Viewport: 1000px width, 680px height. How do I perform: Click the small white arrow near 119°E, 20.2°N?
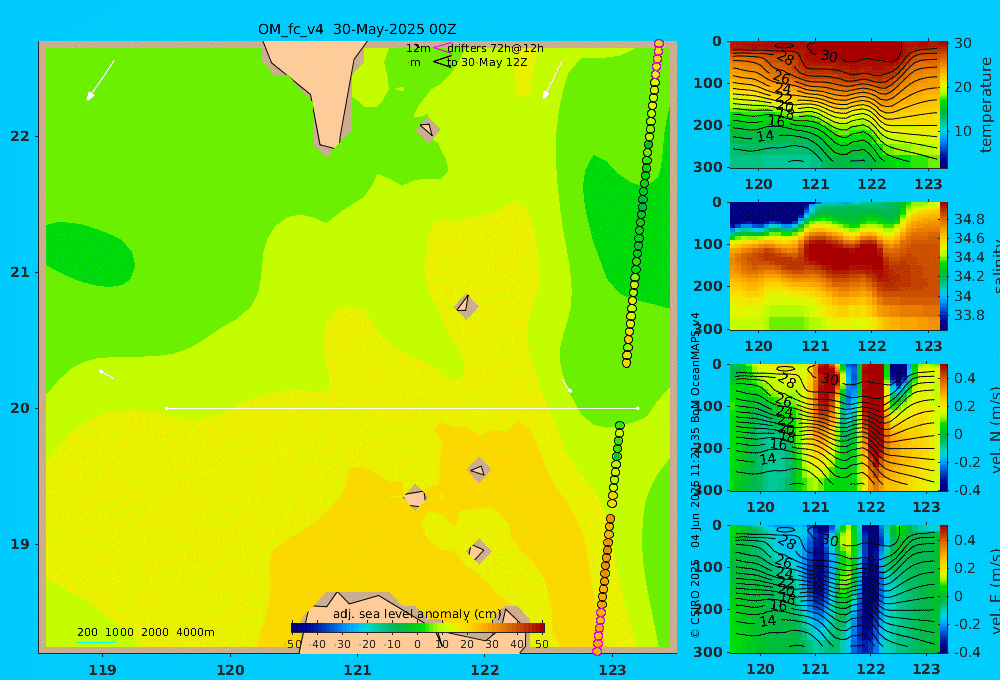click(x=106, y=374)
